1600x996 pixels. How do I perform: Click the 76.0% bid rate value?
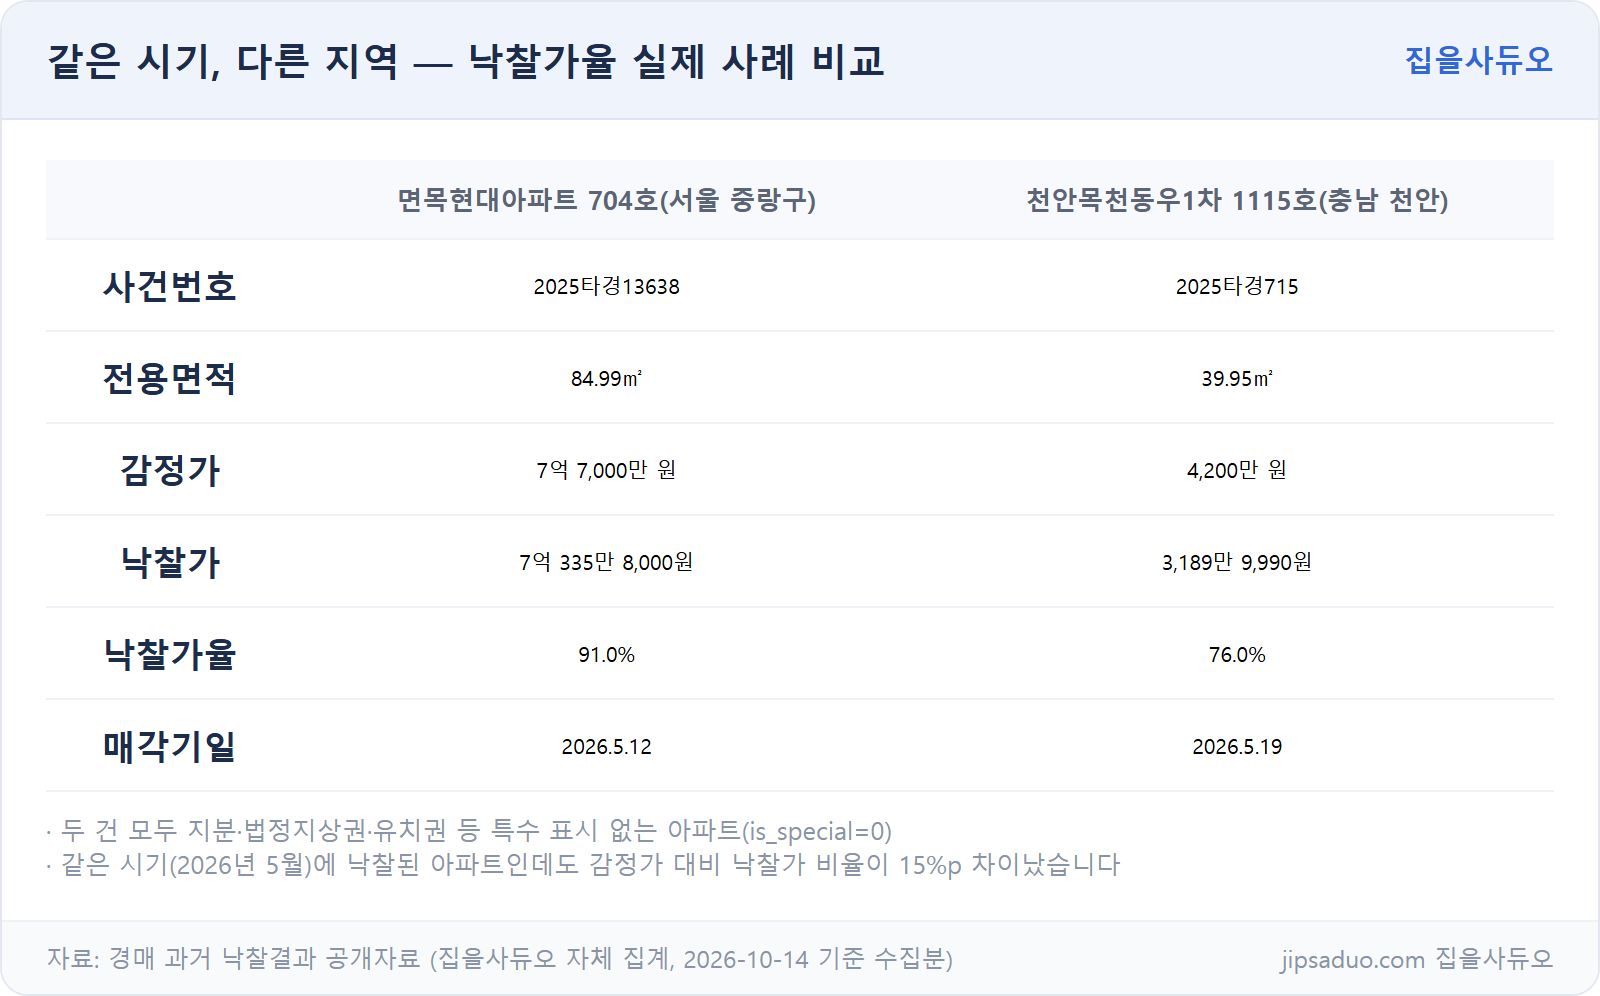1237,654
